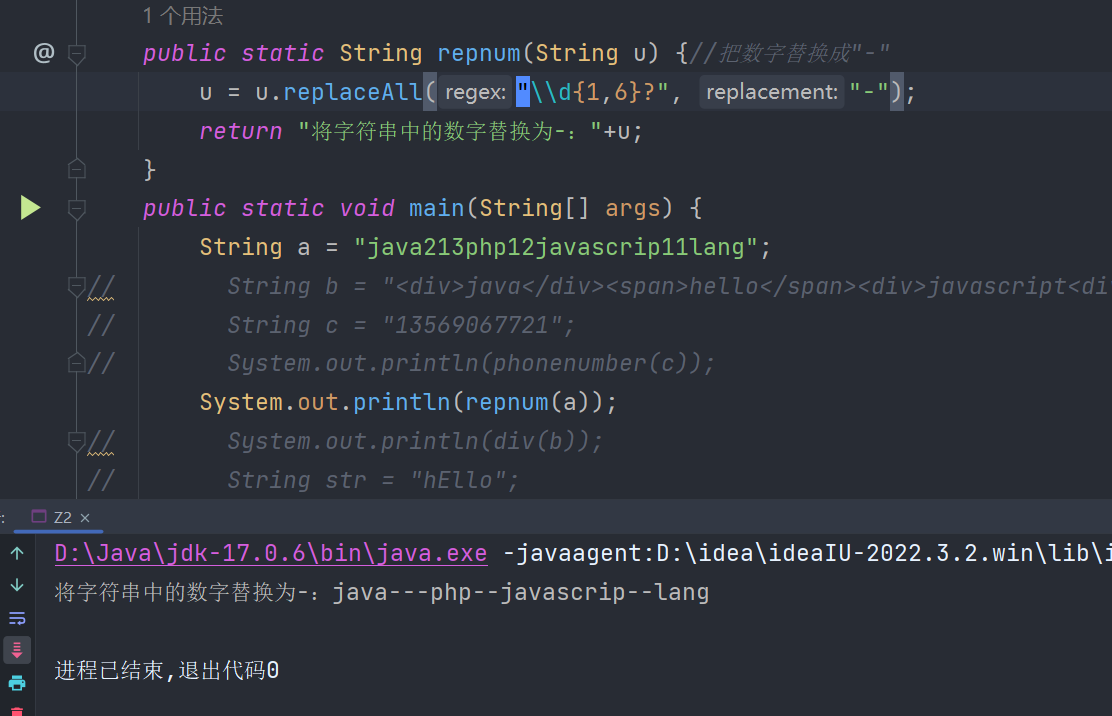Click the 'System.out.println(repnum(a))' code line
Viewport: 1112px width, 716px height.
pyautogui.click(x=406, y=401)
